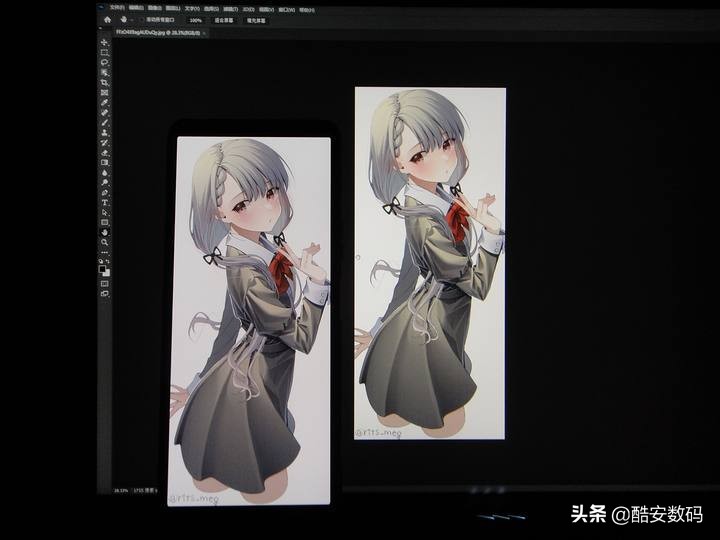Open the 编辑(E) menu
This screenshot has width=720, height=540.
click(x=136, y=9)
